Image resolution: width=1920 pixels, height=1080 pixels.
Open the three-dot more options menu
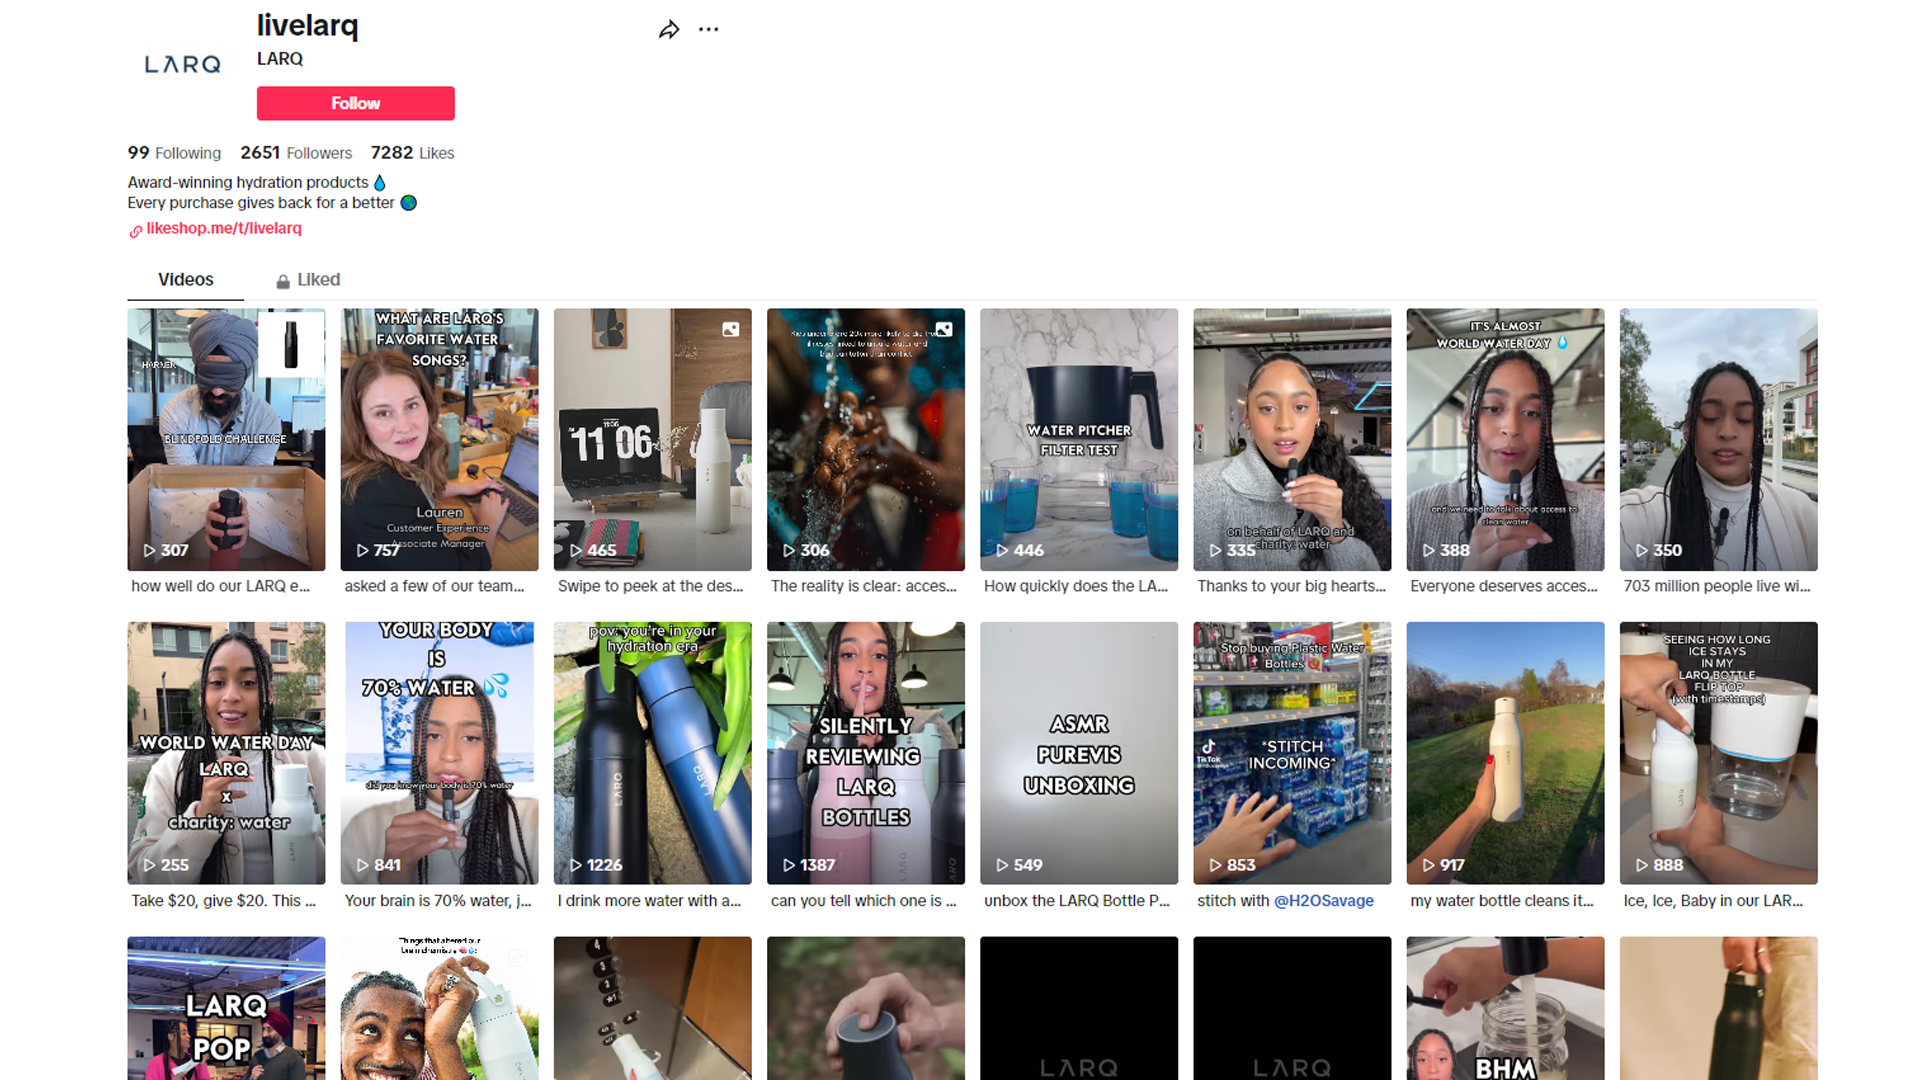(708, 30)
